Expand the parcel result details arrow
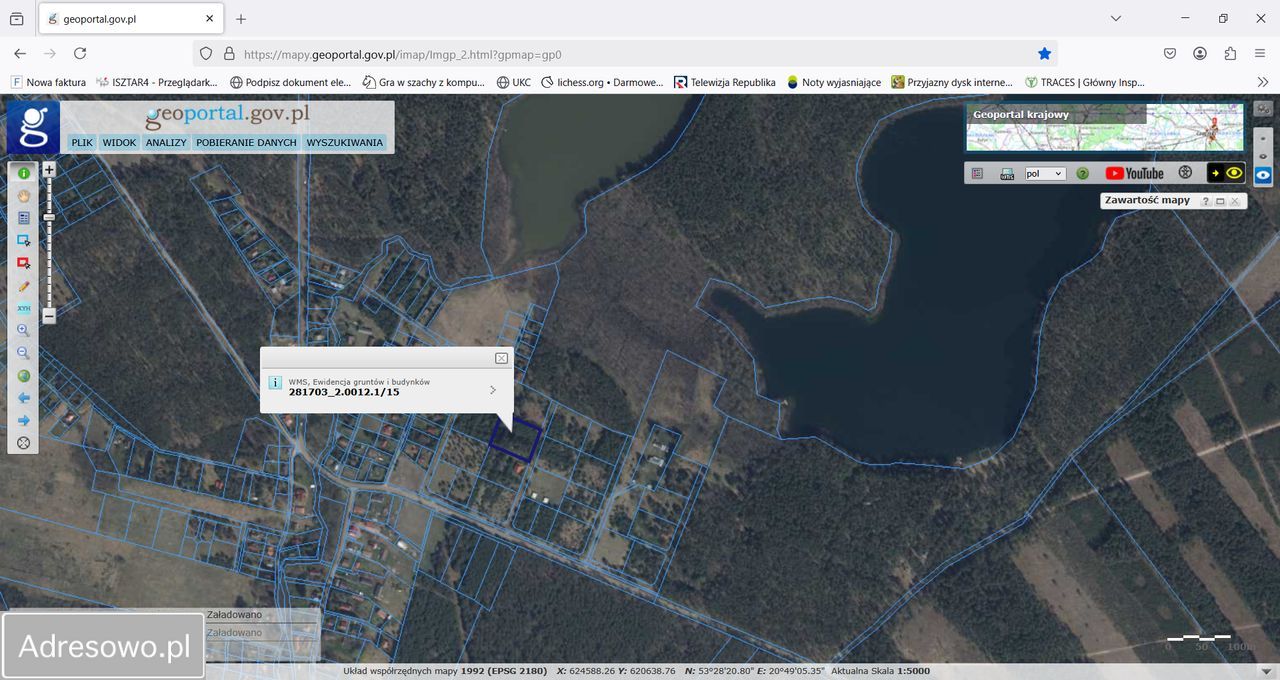1280x680 pixels. 493,390
